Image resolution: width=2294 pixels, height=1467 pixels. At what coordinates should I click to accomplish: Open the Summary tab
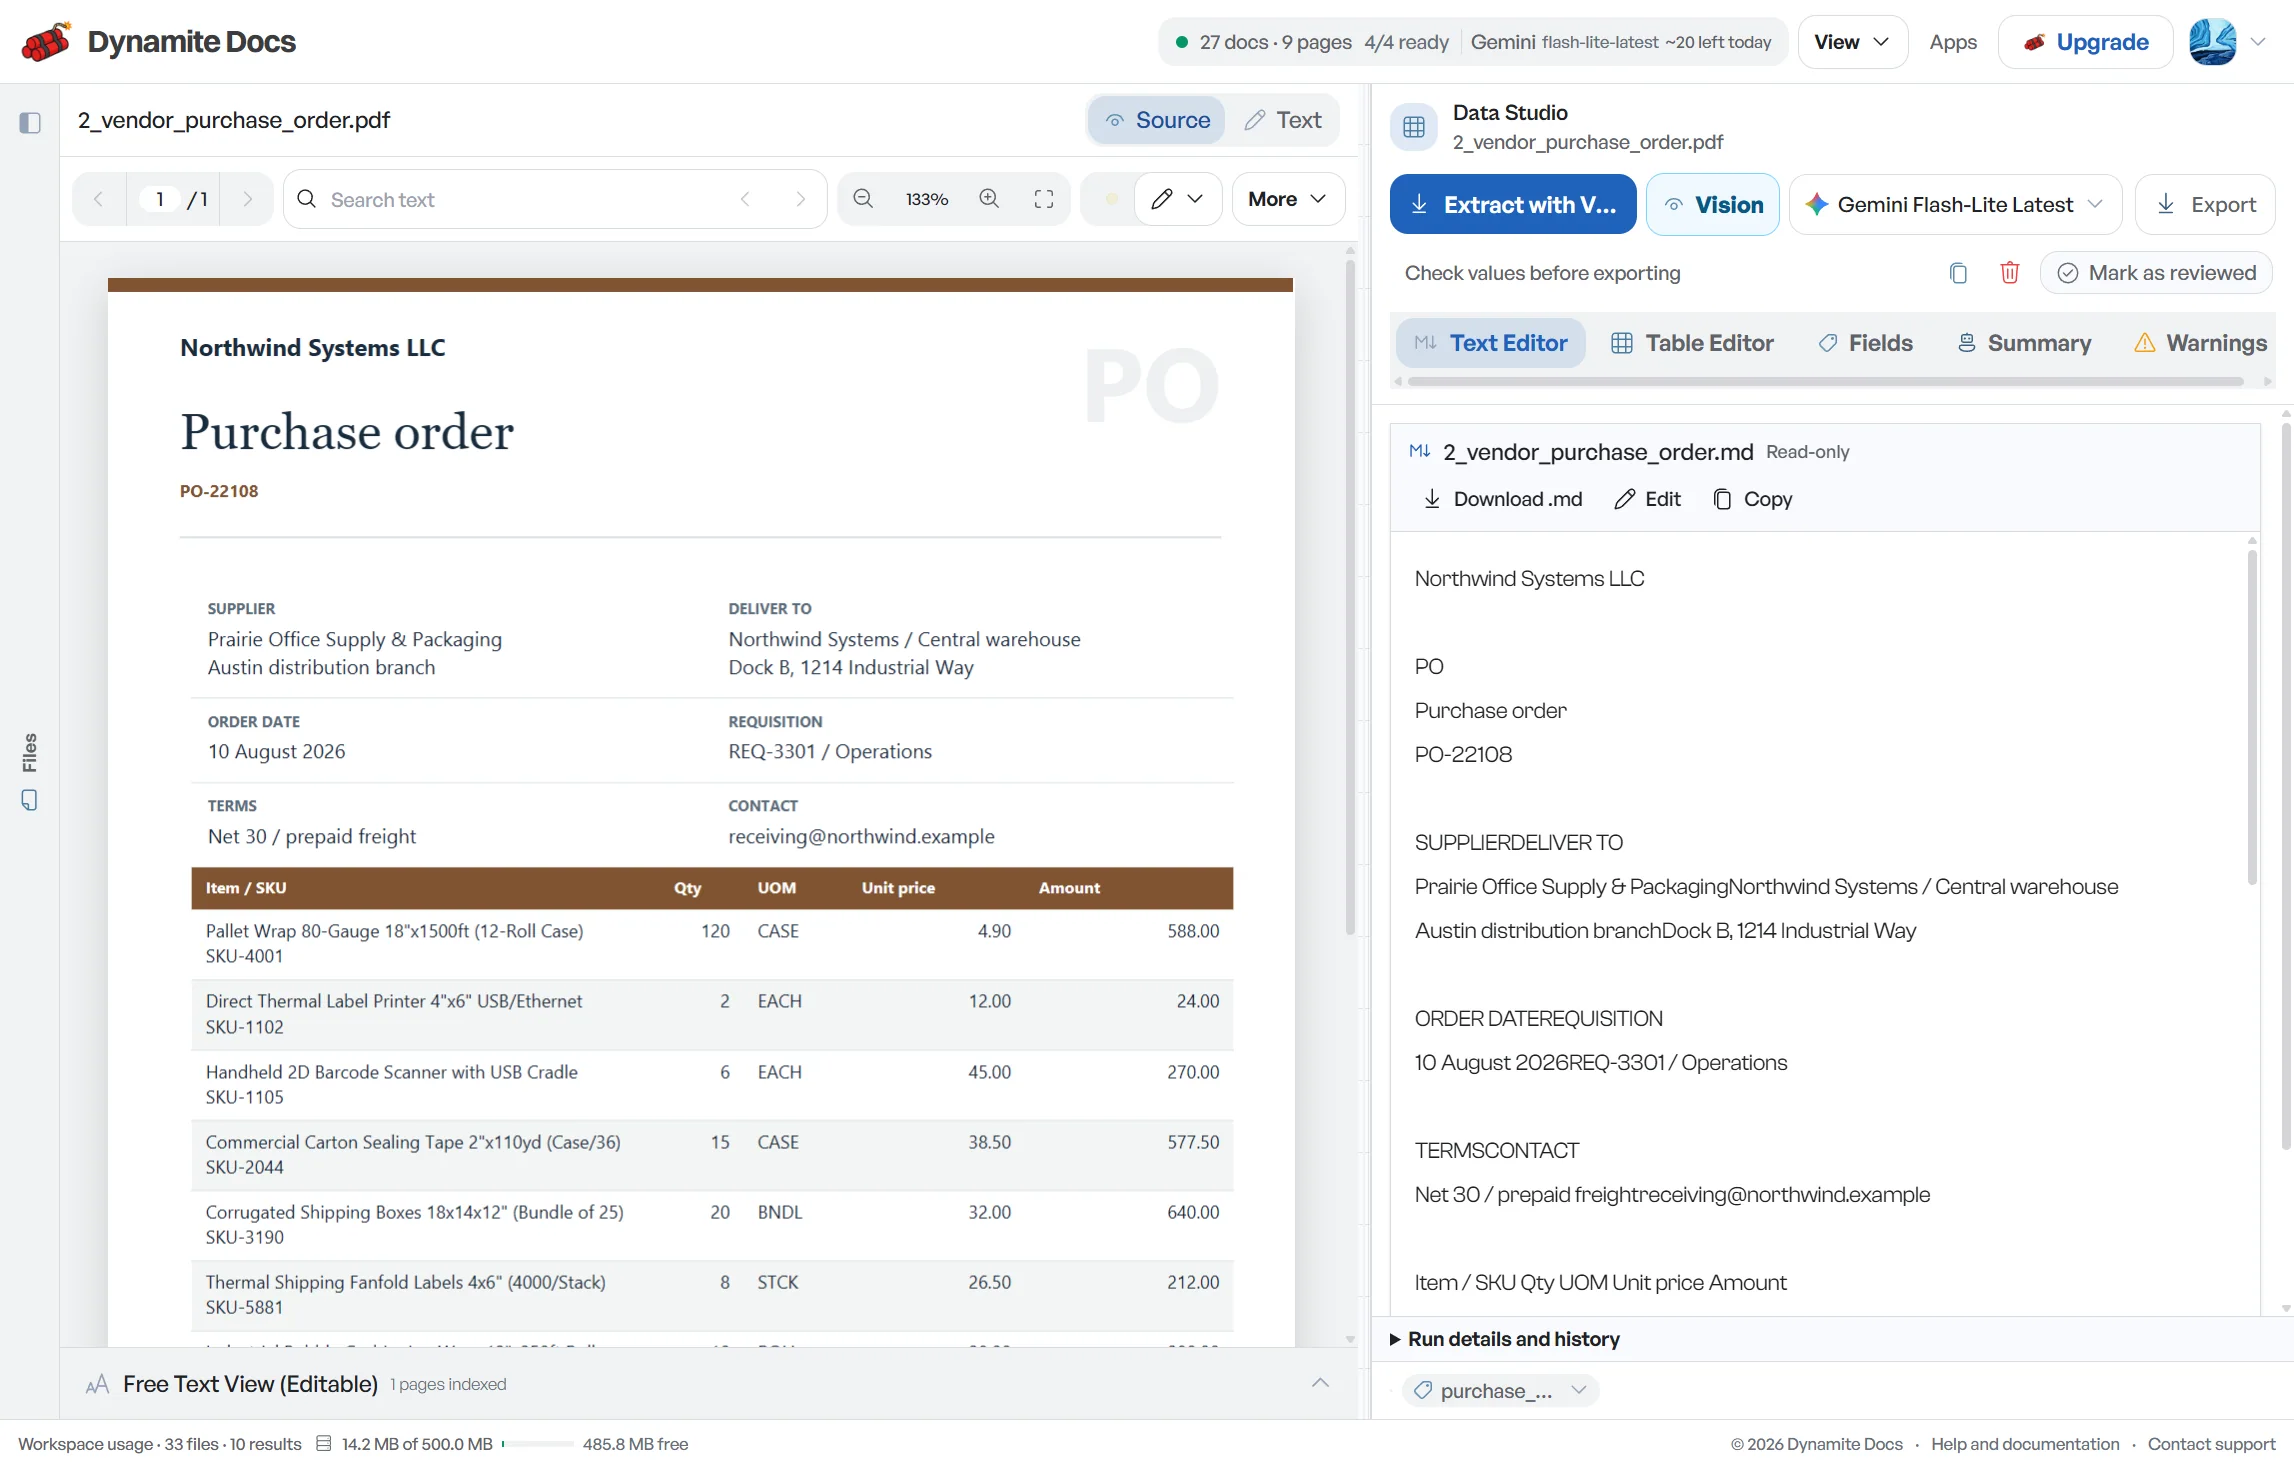2024,343
